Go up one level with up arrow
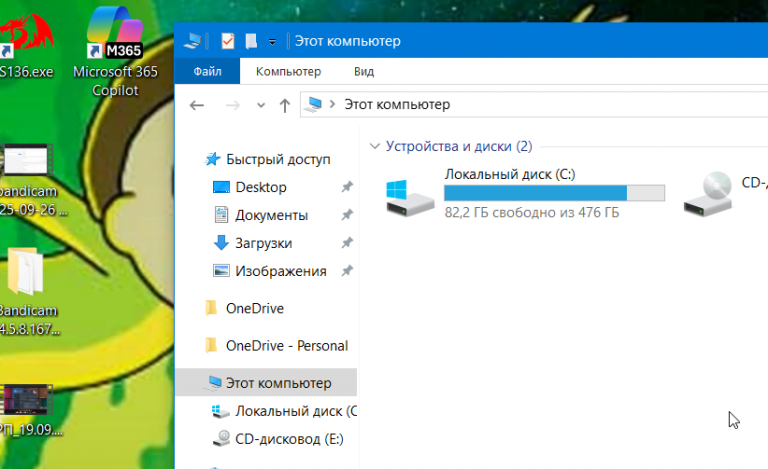Image resolution: width=768 pixels, height=469 pixels. click(285, 105)
